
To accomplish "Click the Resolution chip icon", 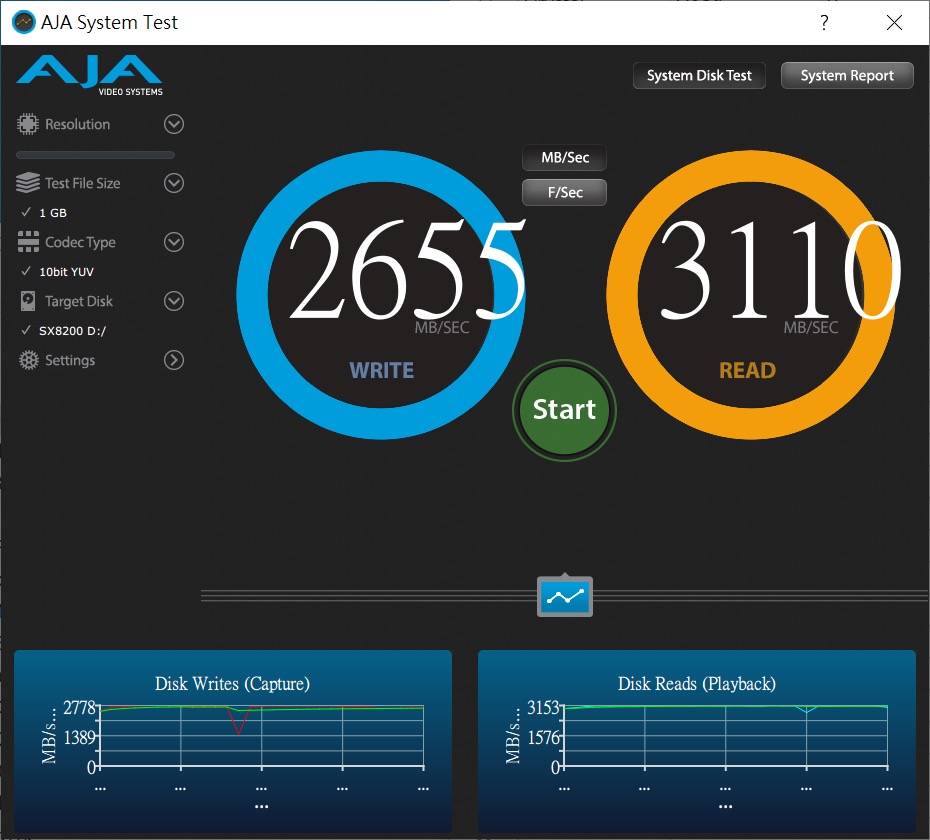I will click(x=27, y=124).
